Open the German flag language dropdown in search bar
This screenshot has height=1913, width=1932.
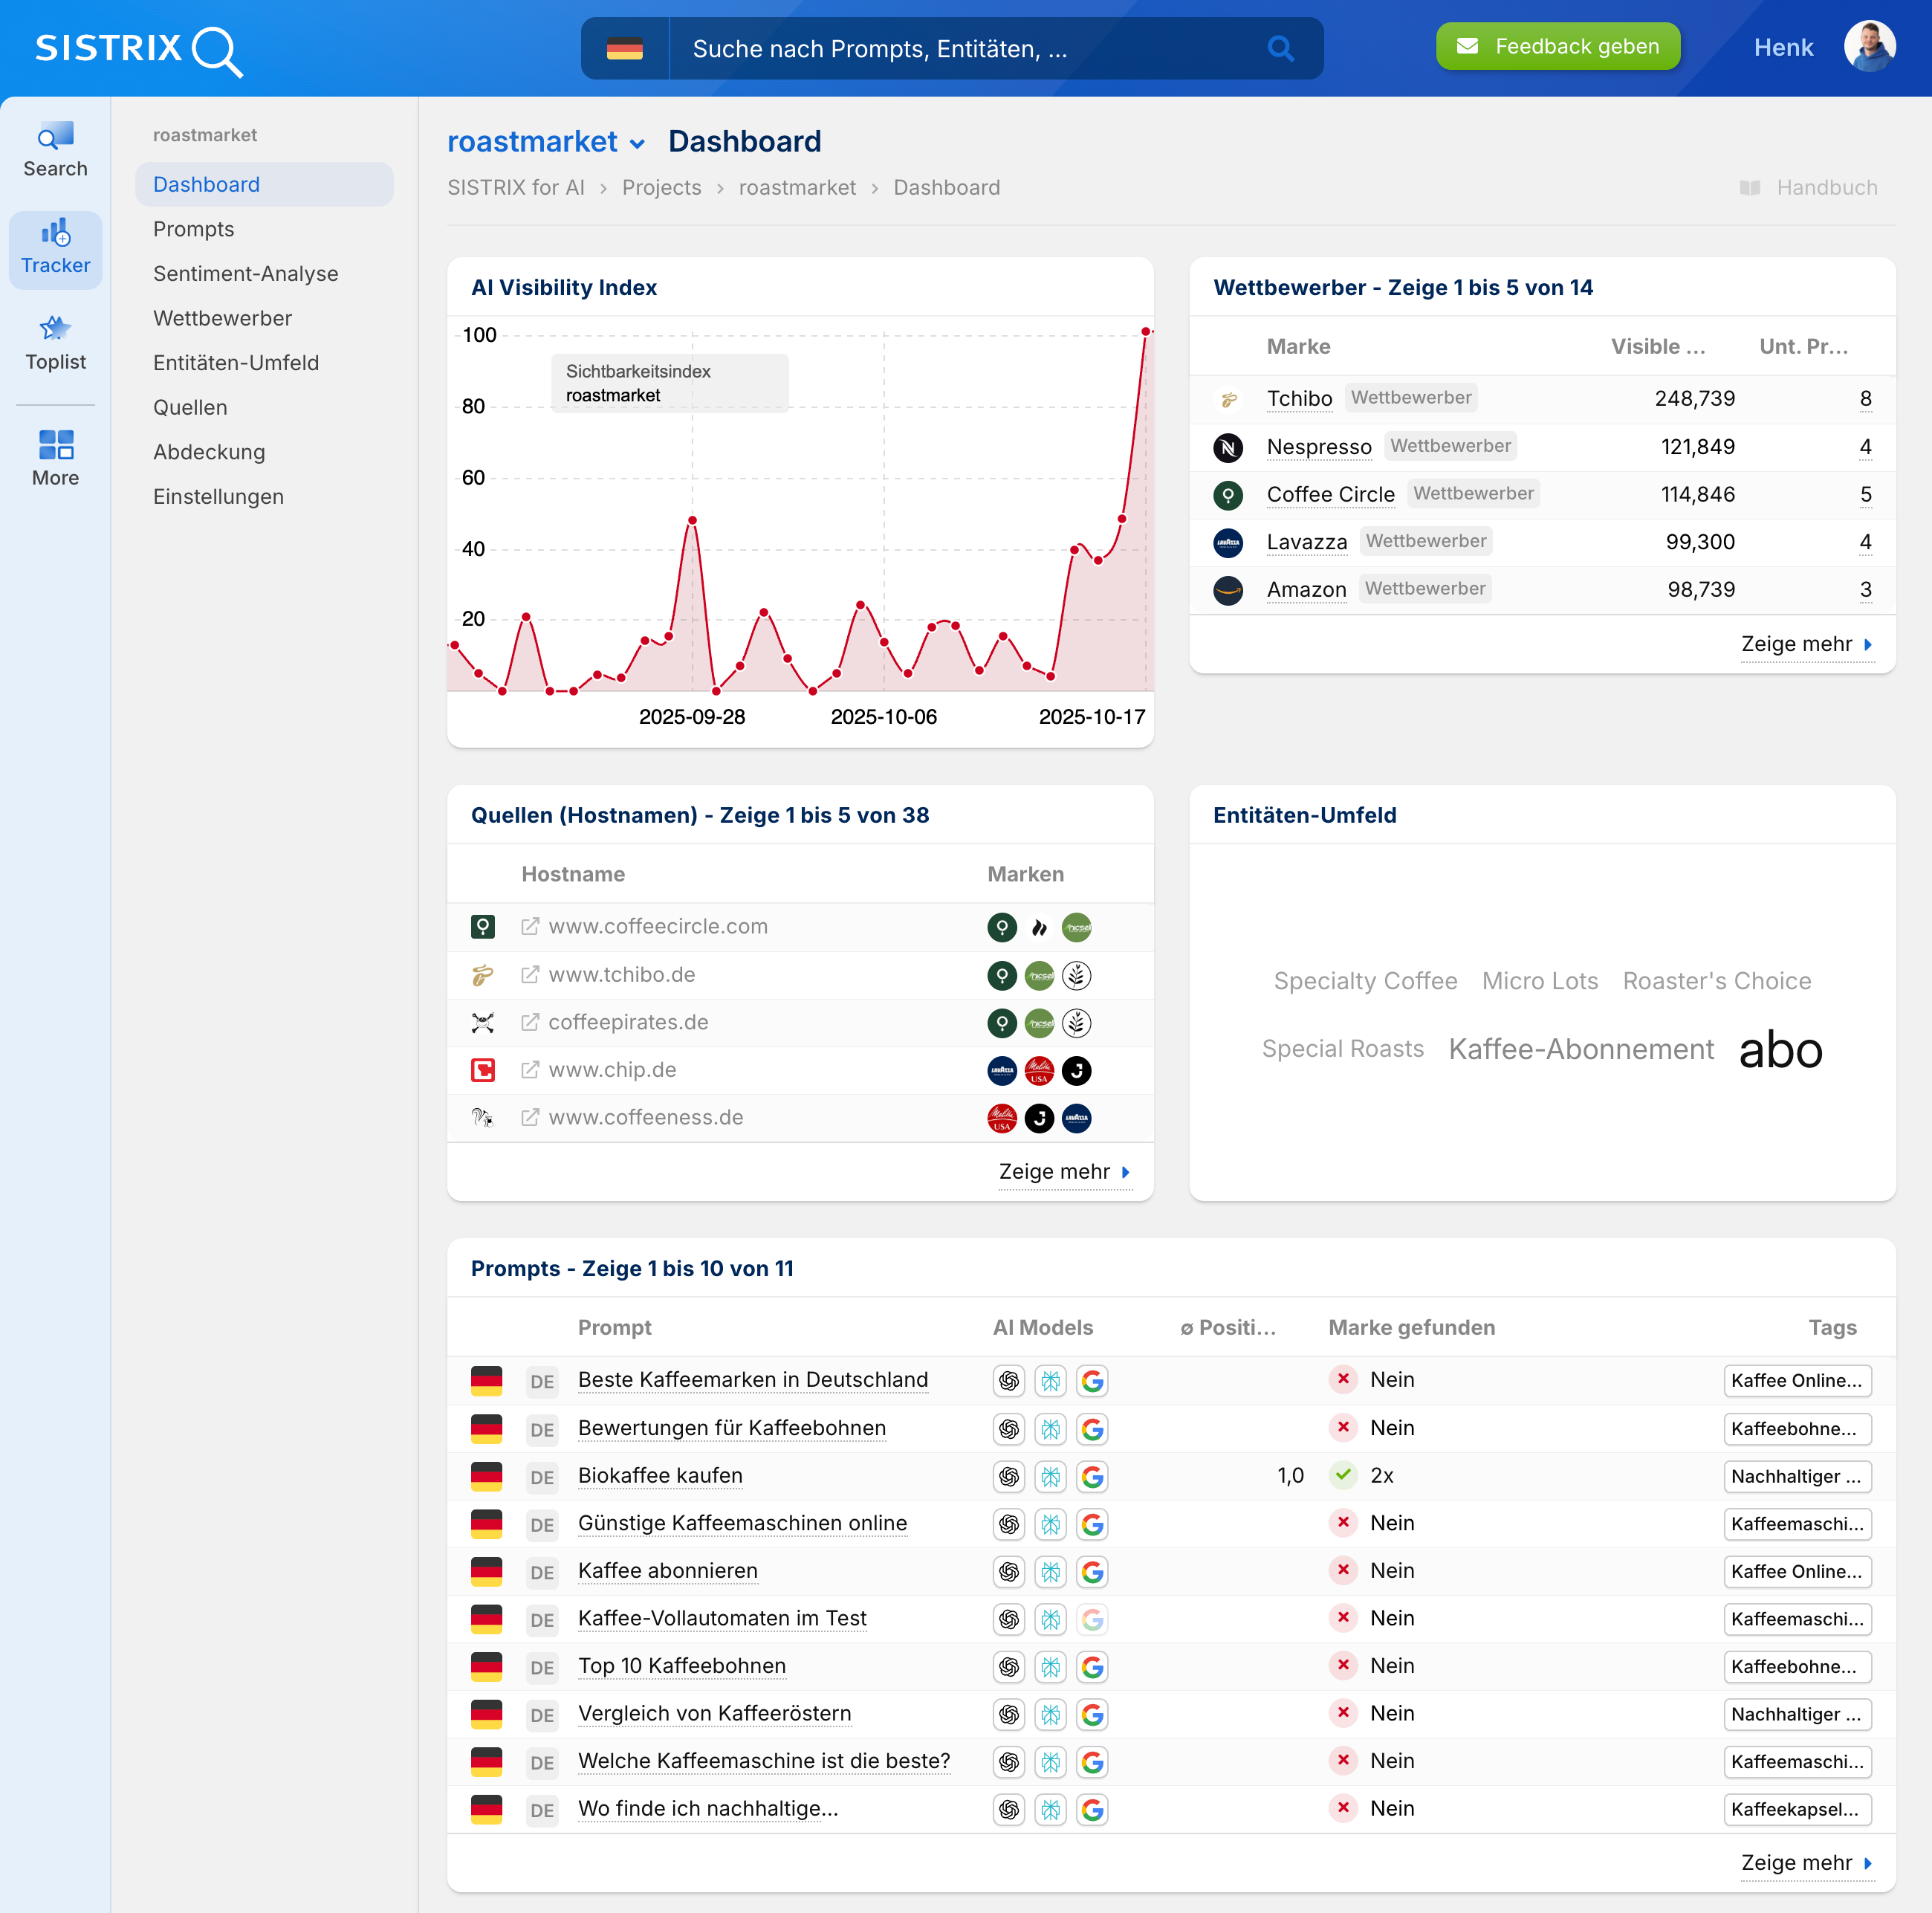625,47
